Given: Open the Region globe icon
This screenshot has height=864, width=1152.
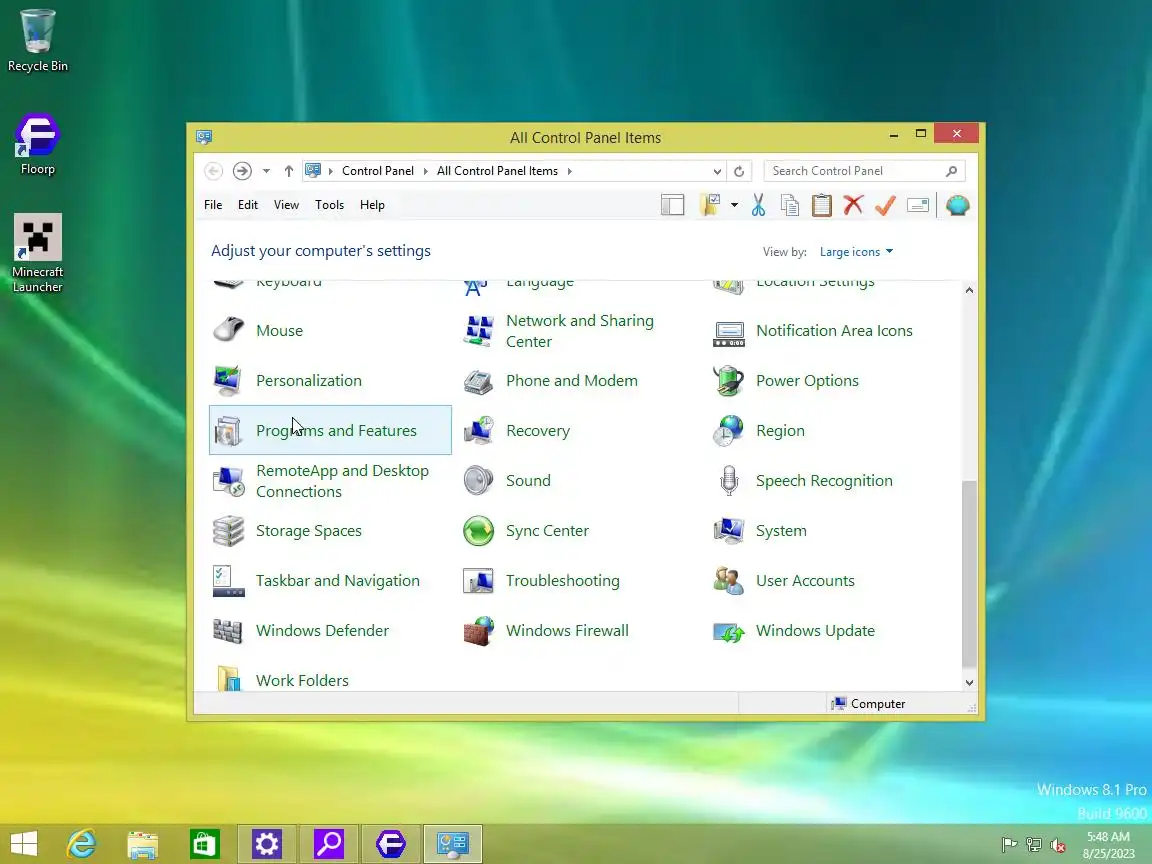Looking at the screenshot, I should point(729,431).
